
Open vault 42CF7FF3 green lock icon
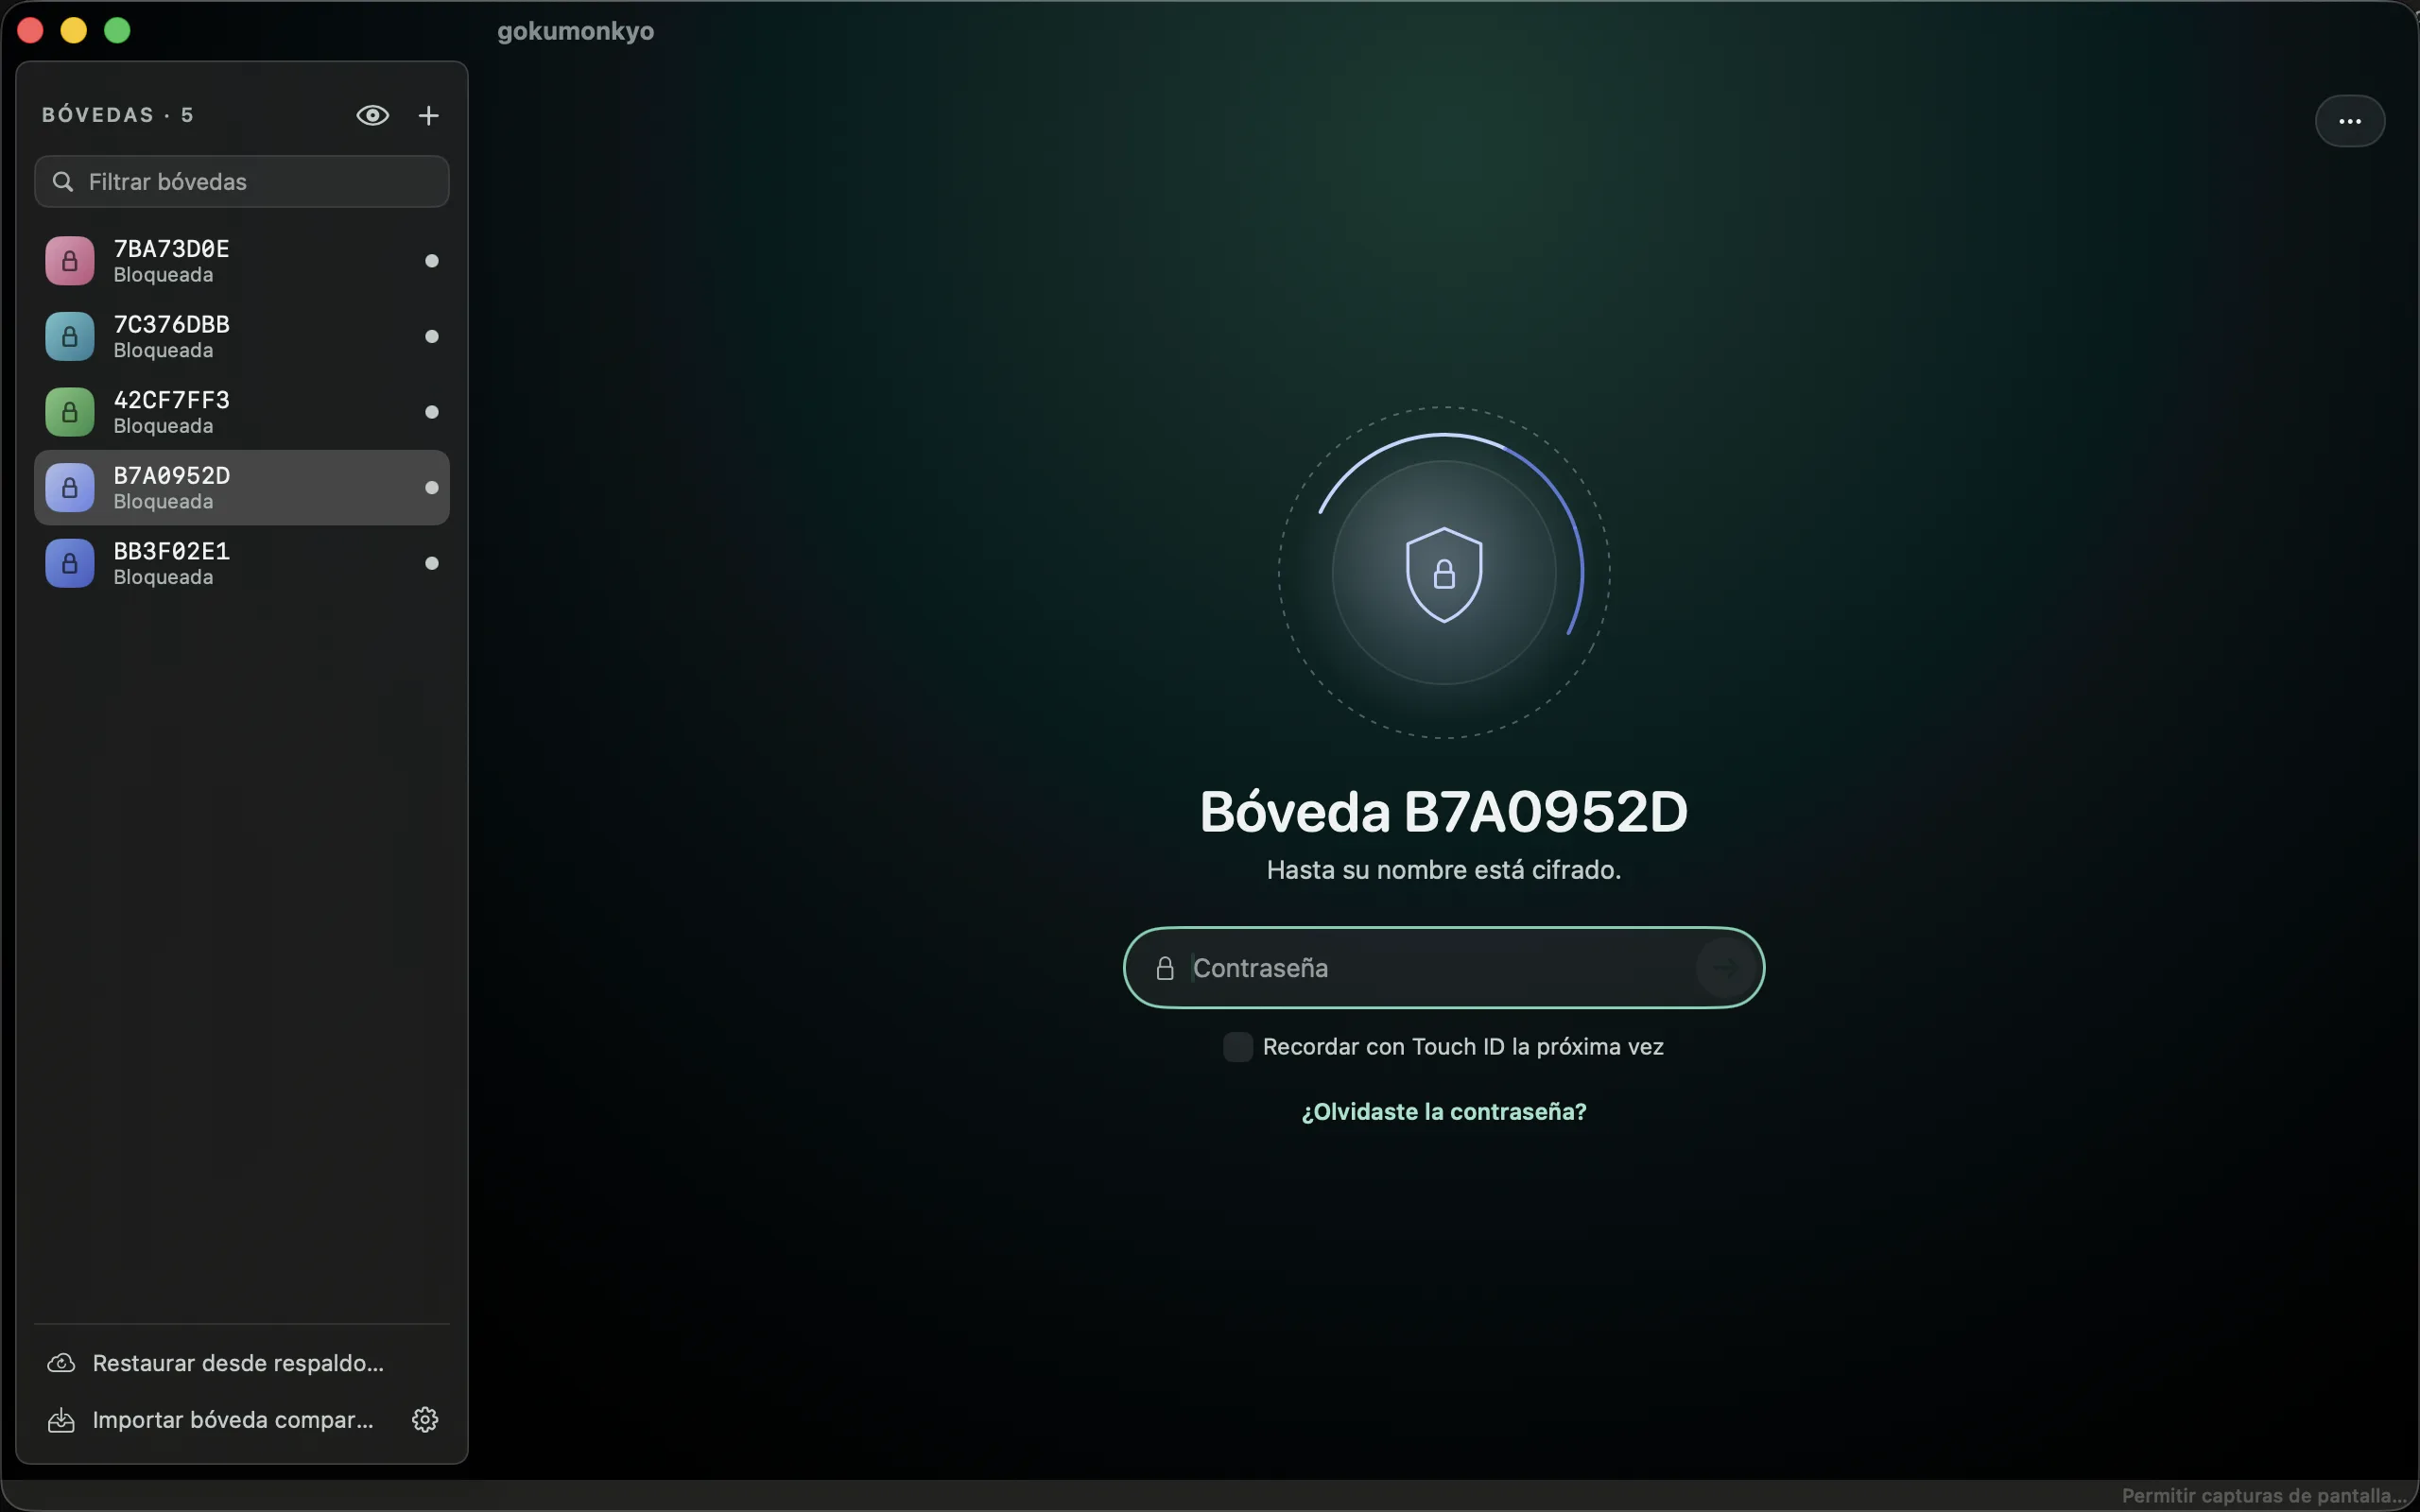tap(70, 412)
